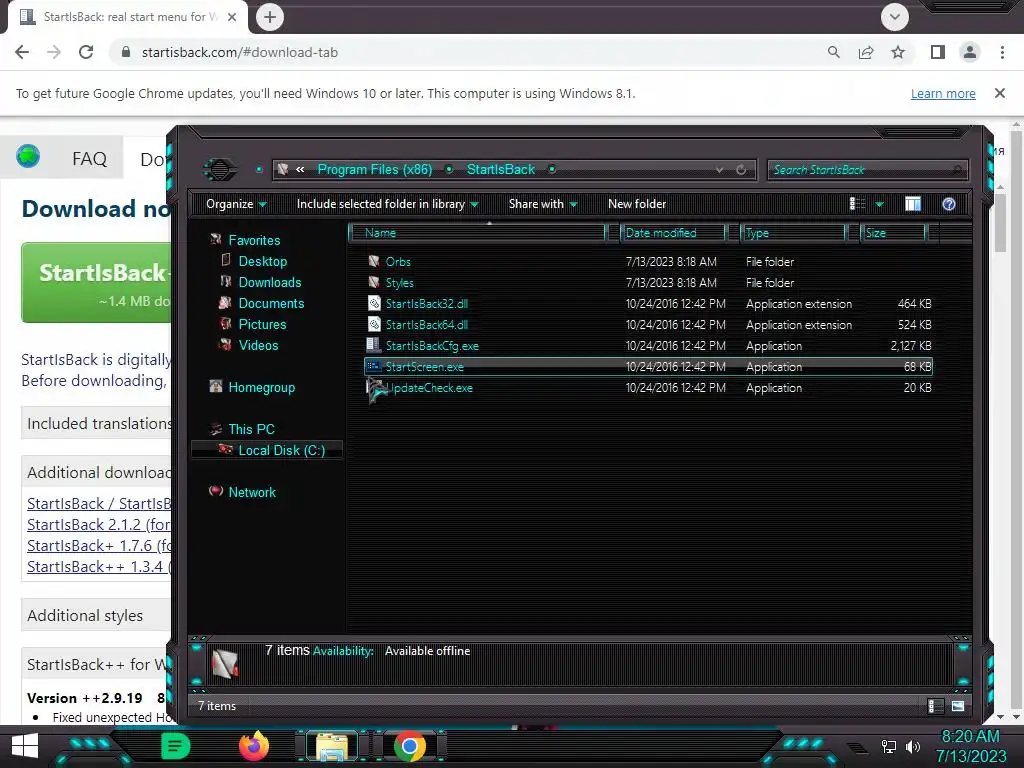
Task: Open address bar history dropdown arrow
Action: point(719,170)
